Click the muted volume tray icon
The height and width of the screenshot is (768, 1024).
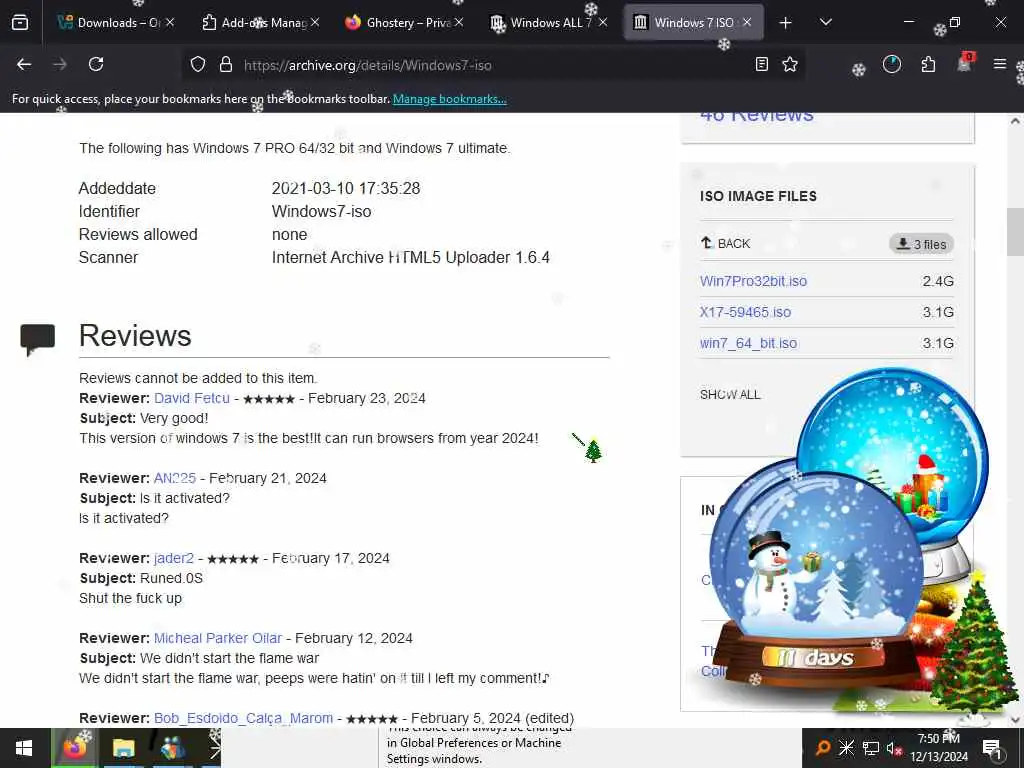click(x=894, y=748)
